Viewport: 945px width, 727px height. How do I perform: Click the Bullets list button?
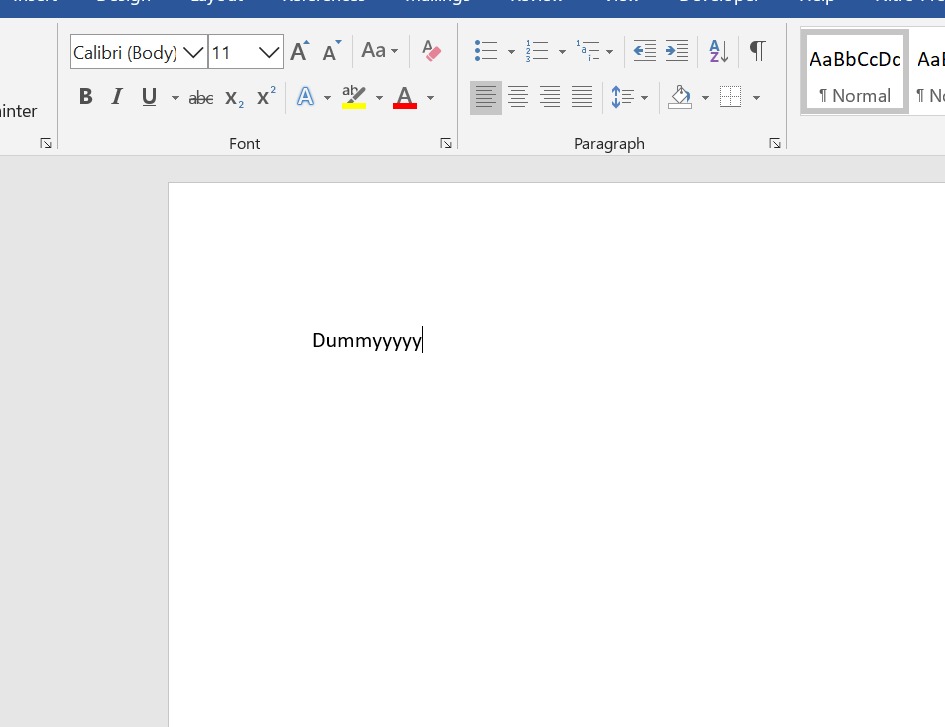486,51
